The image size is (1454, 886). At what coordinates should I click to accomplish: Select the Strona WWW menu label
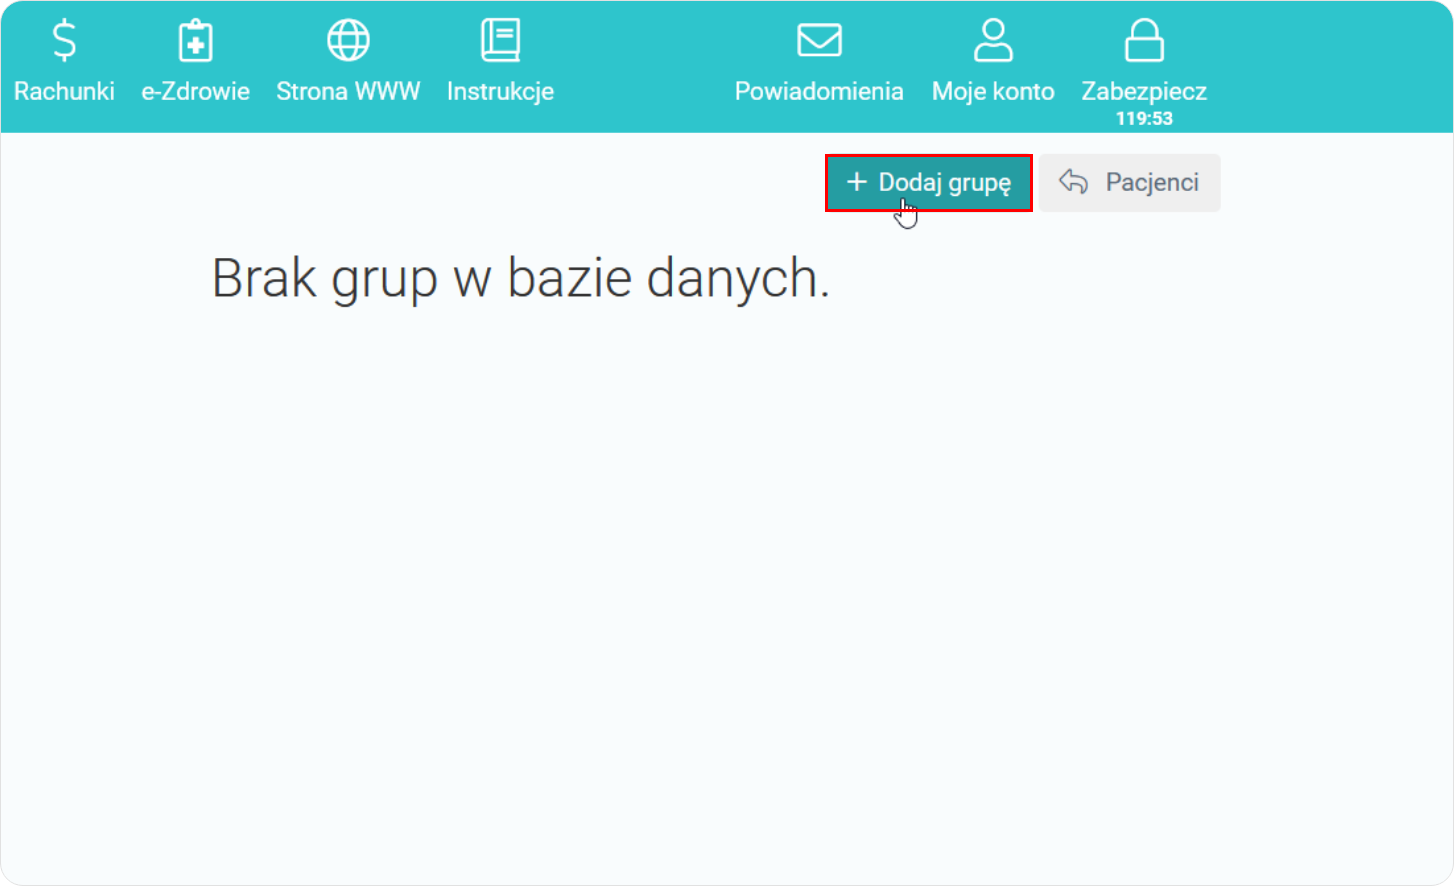[x=348, y=91]
